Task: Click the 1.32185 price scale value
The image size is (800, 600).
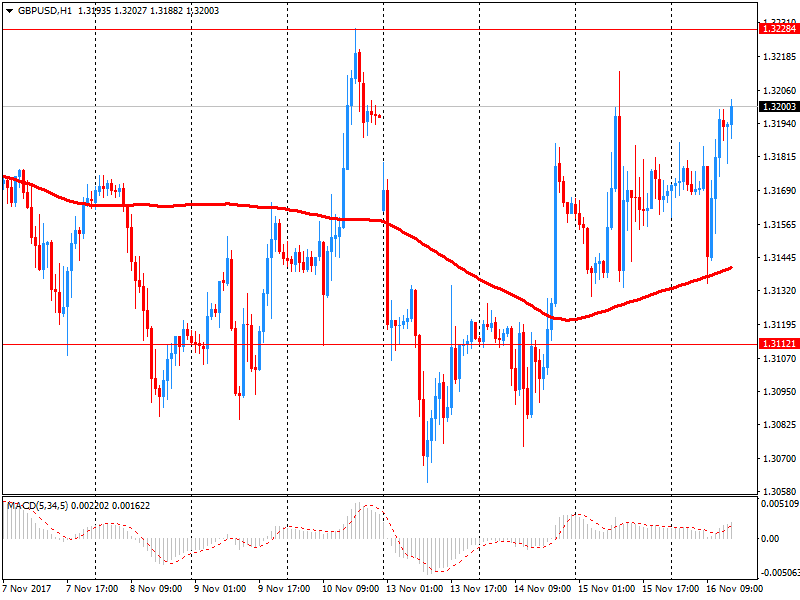Action: click(780, 57)
